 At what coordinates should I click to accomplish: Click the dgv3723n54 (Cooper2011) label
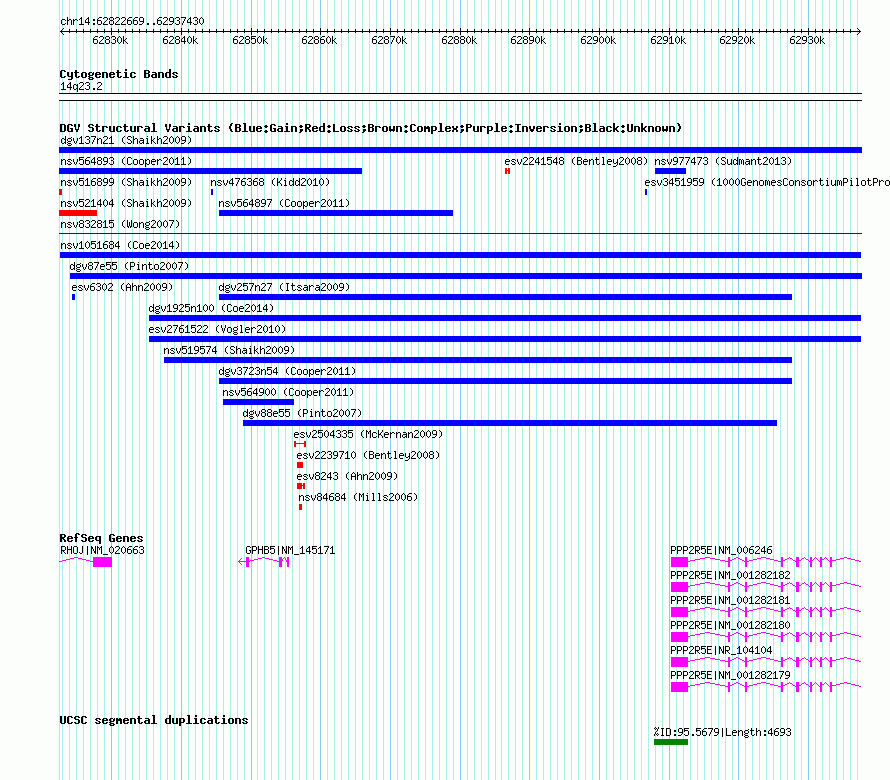[x=287, y=371]
